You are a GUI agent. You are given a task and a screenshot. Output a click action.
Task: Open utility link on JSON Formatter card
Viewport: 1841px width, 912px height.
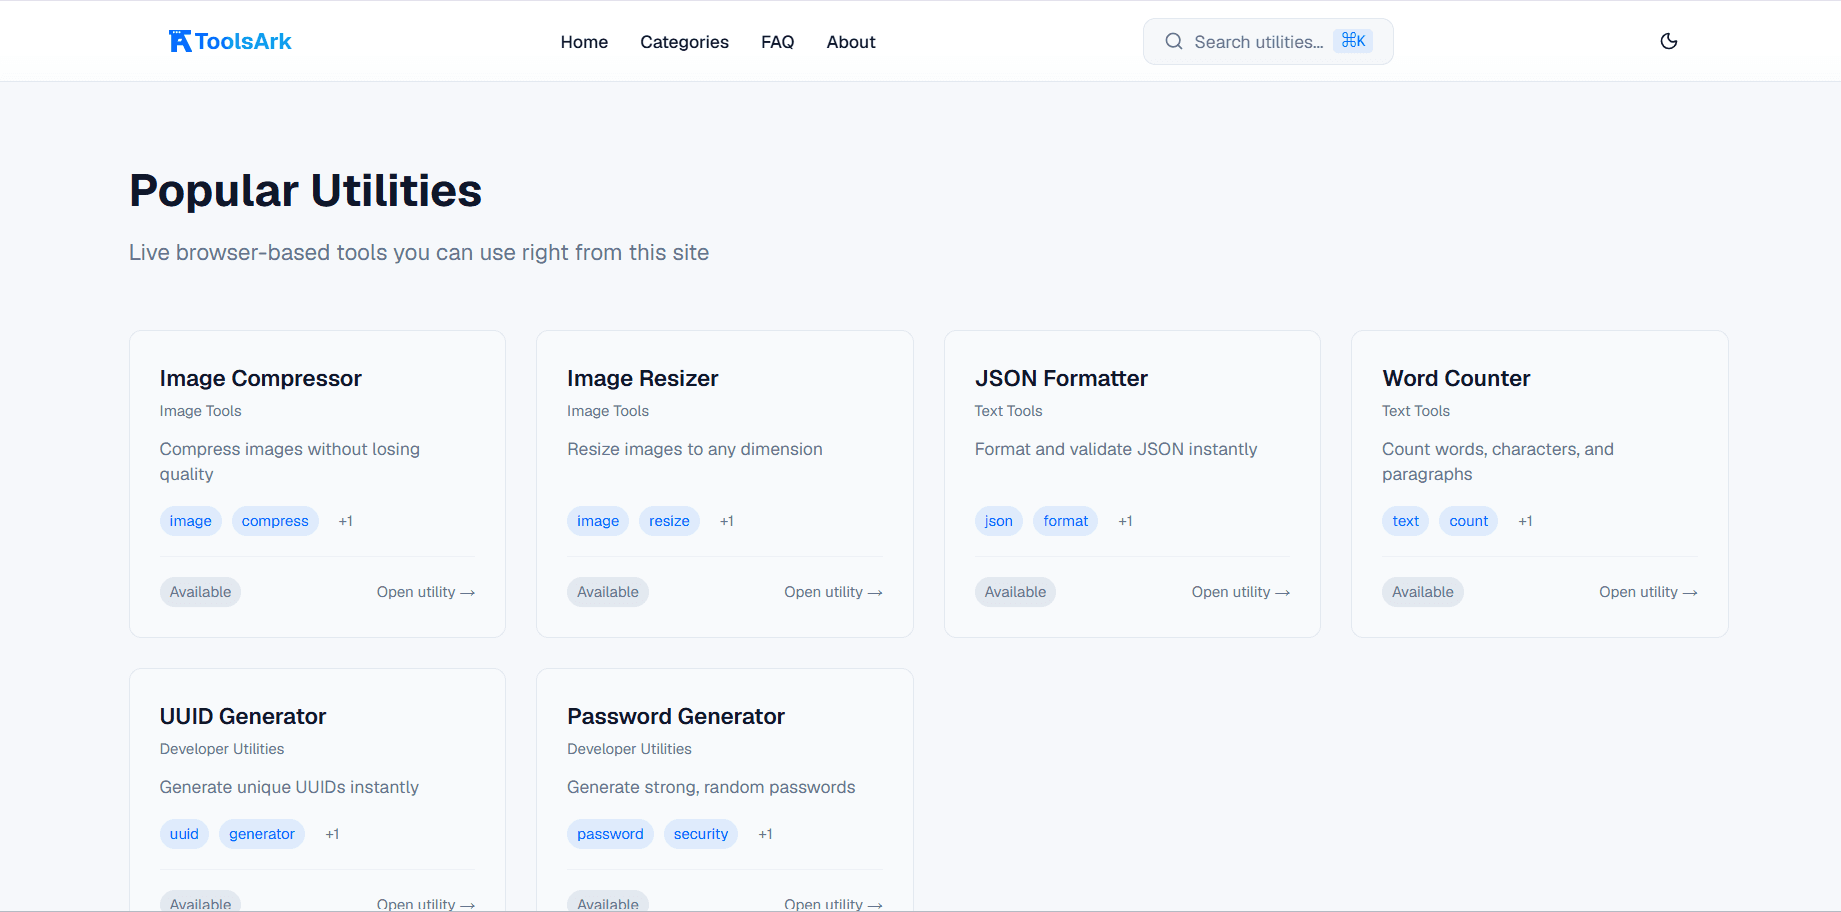click(x=1241, y=592)
